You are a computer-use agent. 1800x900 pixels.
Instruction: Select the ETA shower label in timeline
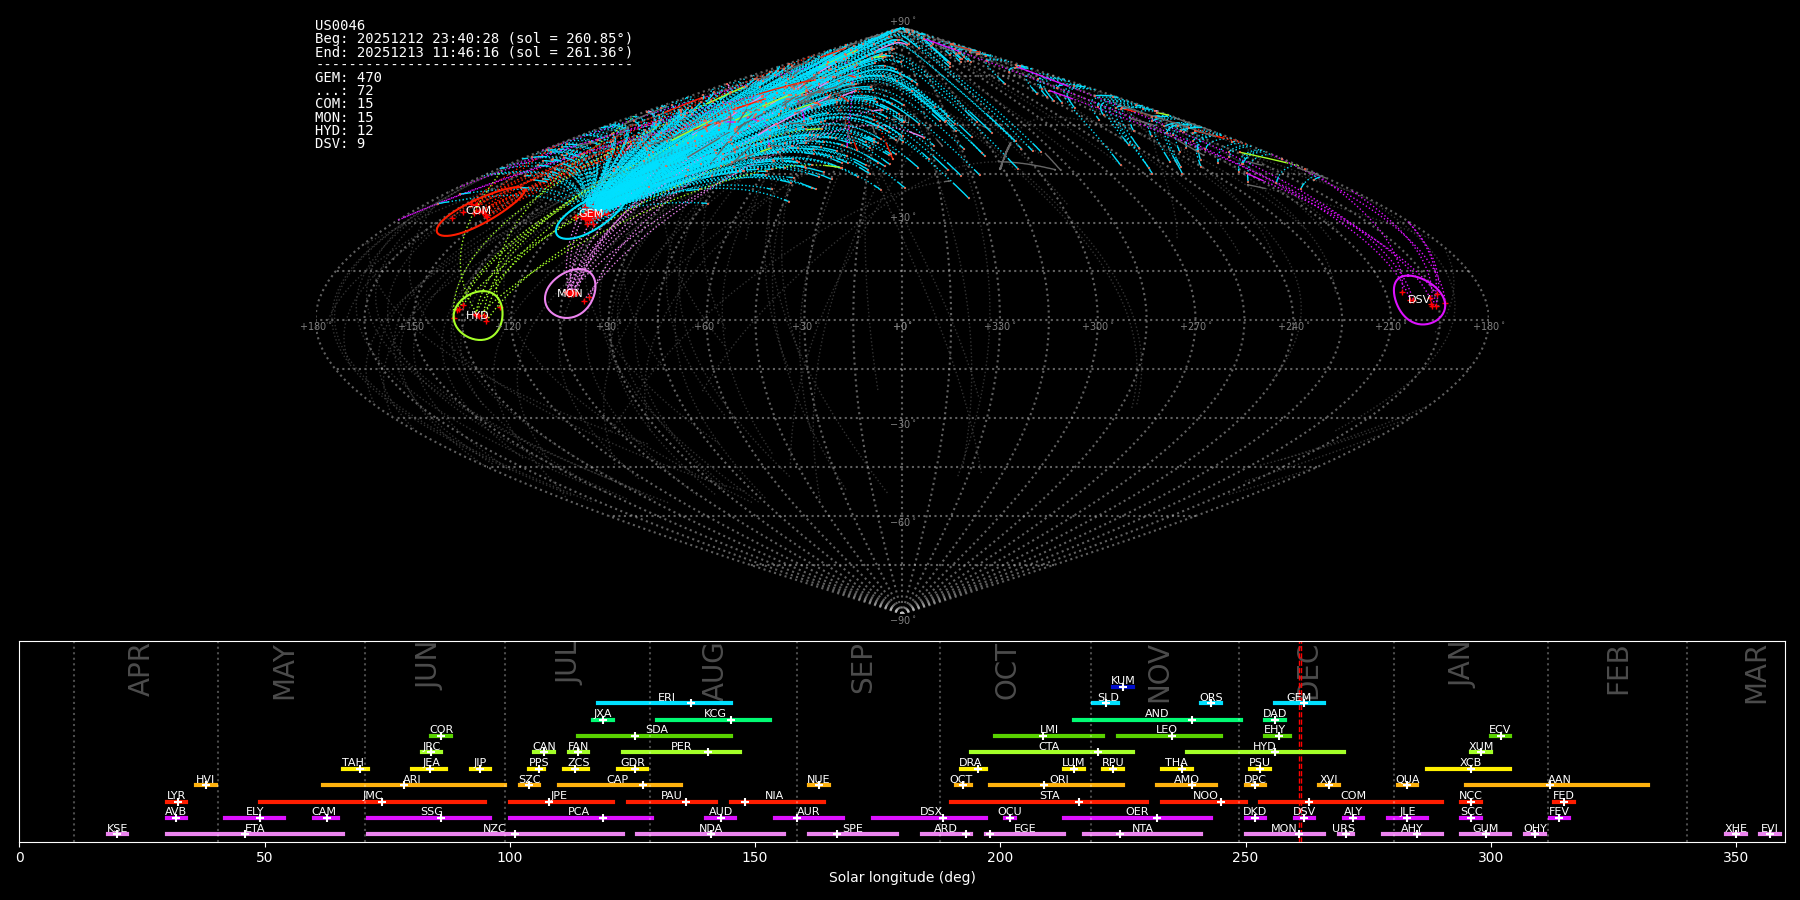255,829
